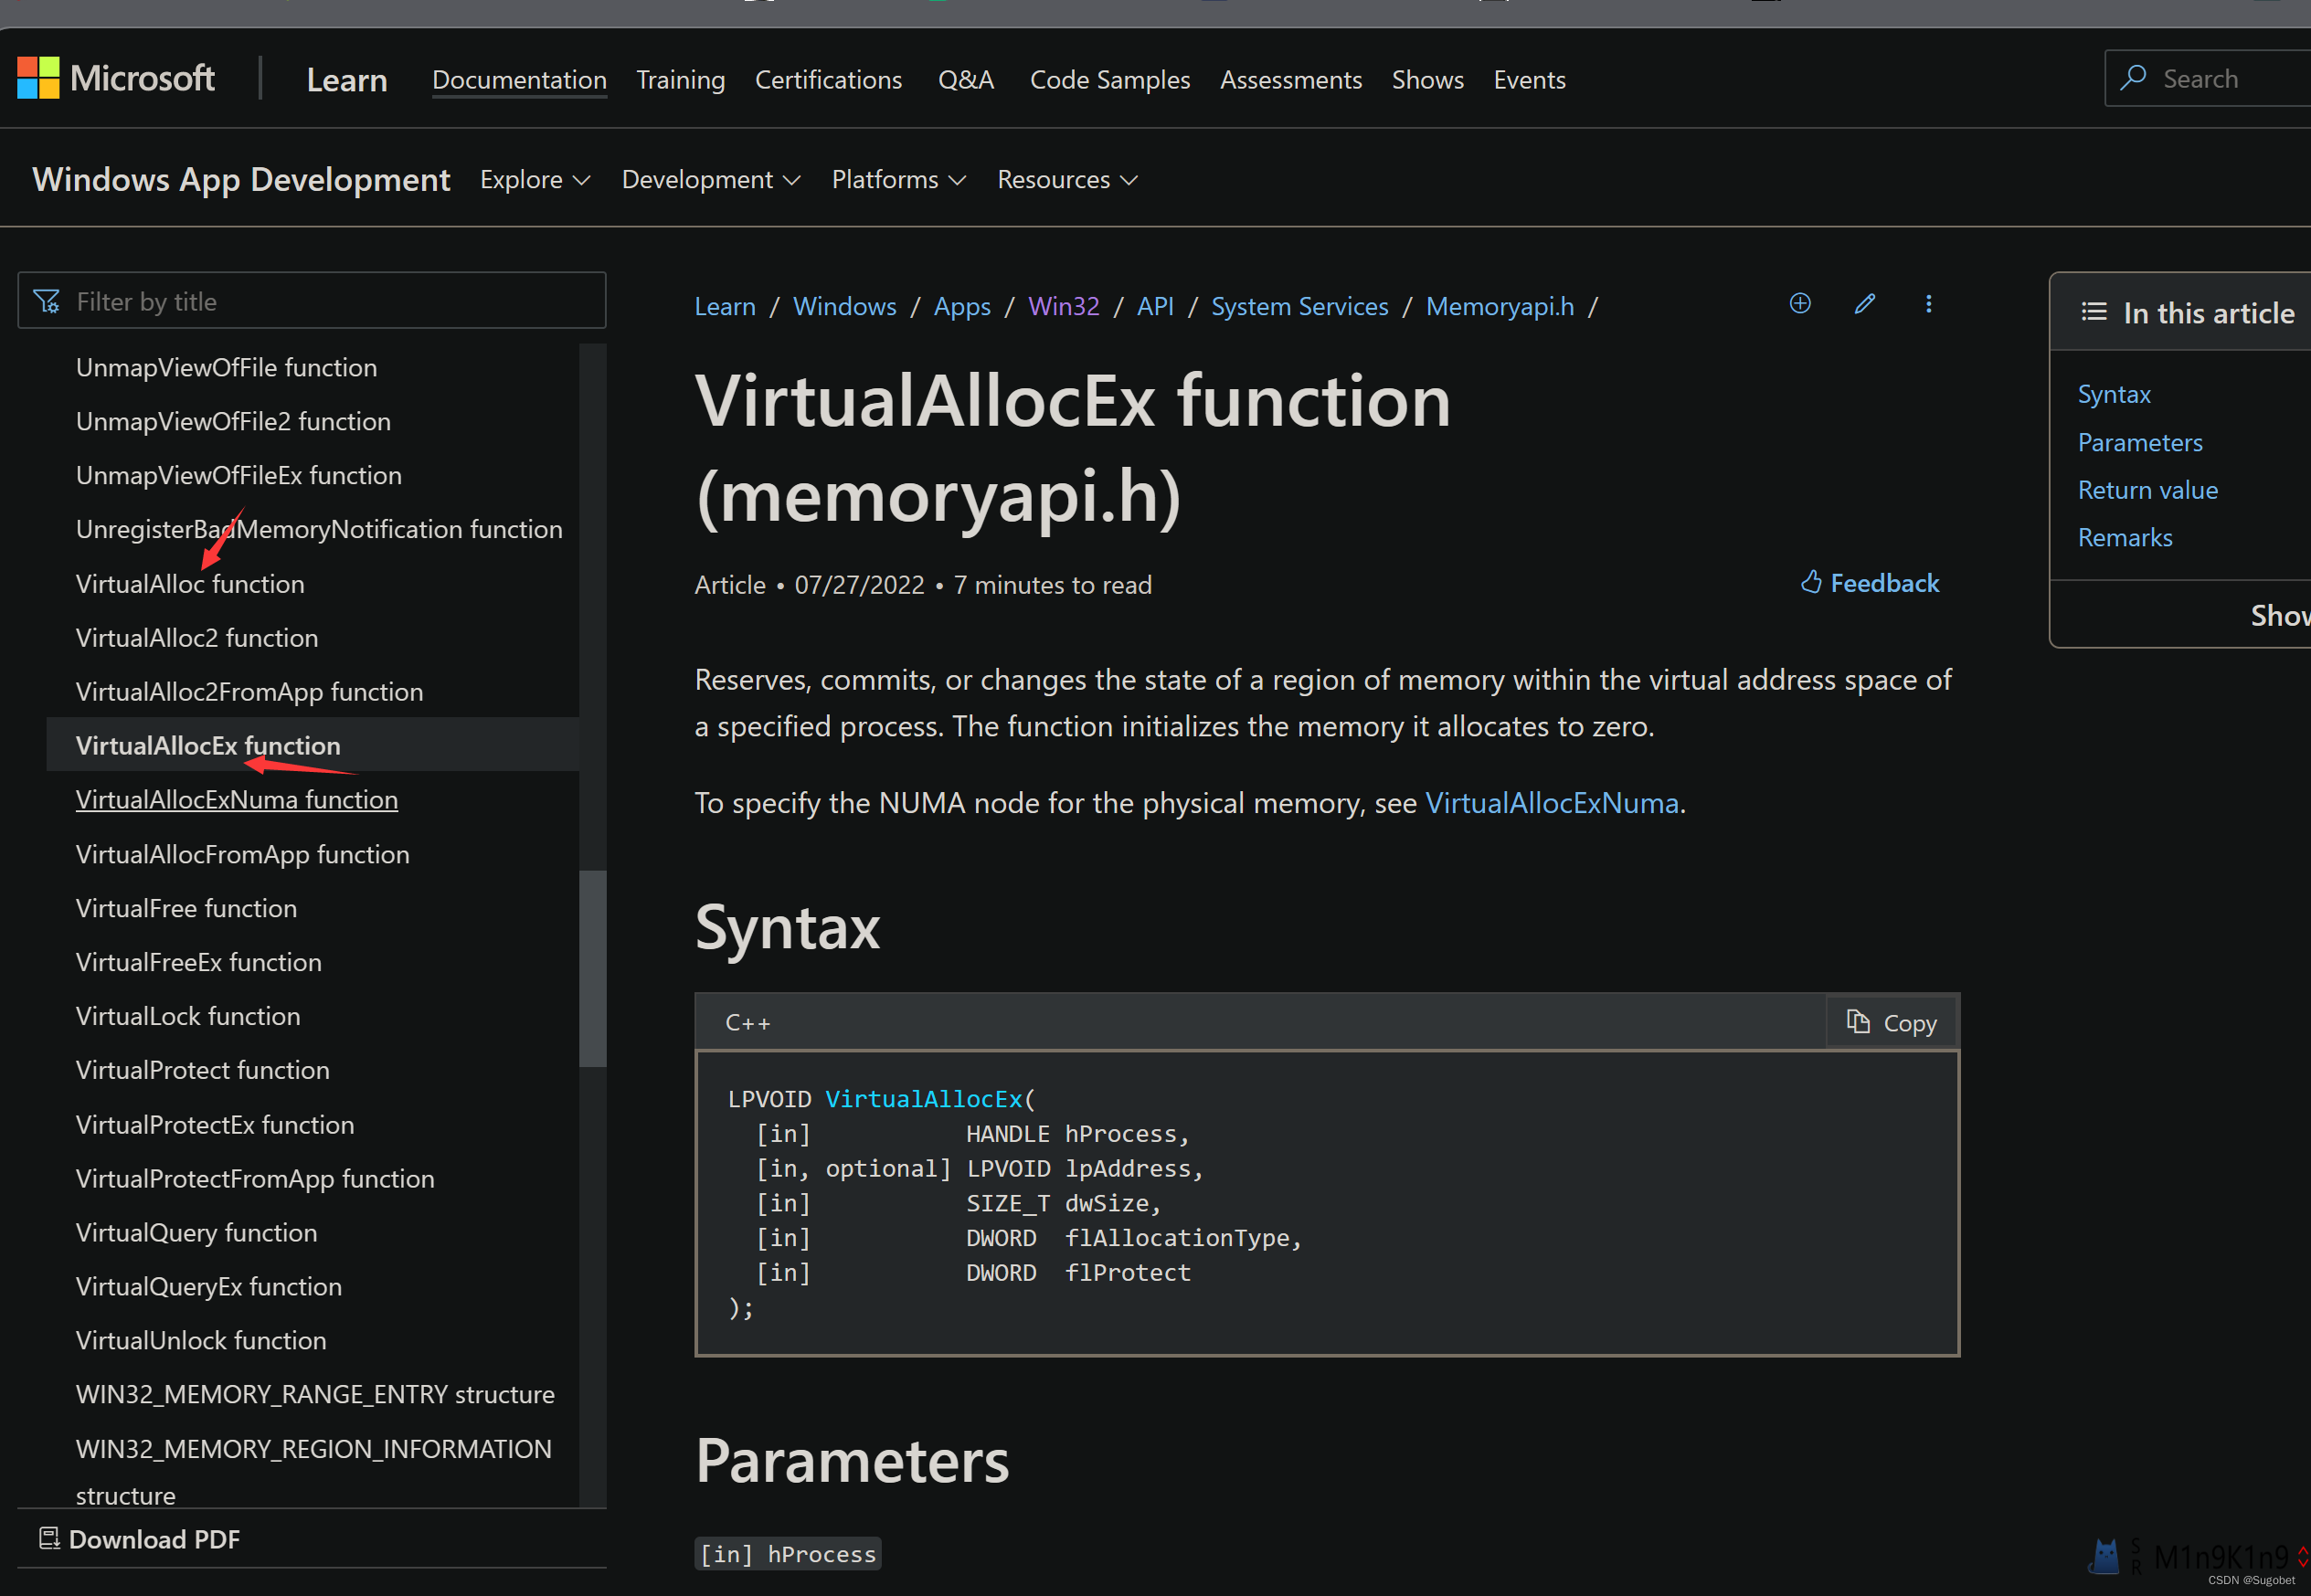Image resolution: width=2311 pixels, height=1596 pixels.
Task: Open VirtualAllocExNuma function entry
Action: pyautogui.click(x=237, y=800)
